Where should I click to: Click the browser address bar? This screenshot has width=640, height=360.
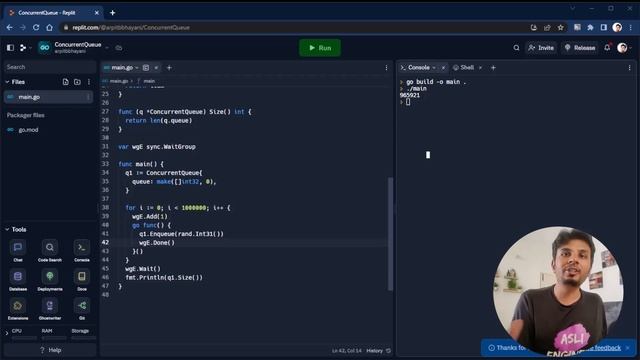point(294,27)
